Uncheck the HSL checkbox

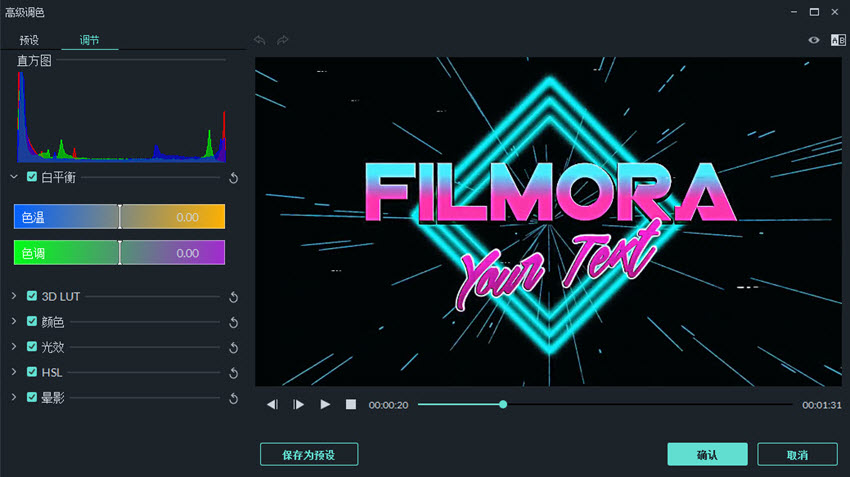point(32,371)
